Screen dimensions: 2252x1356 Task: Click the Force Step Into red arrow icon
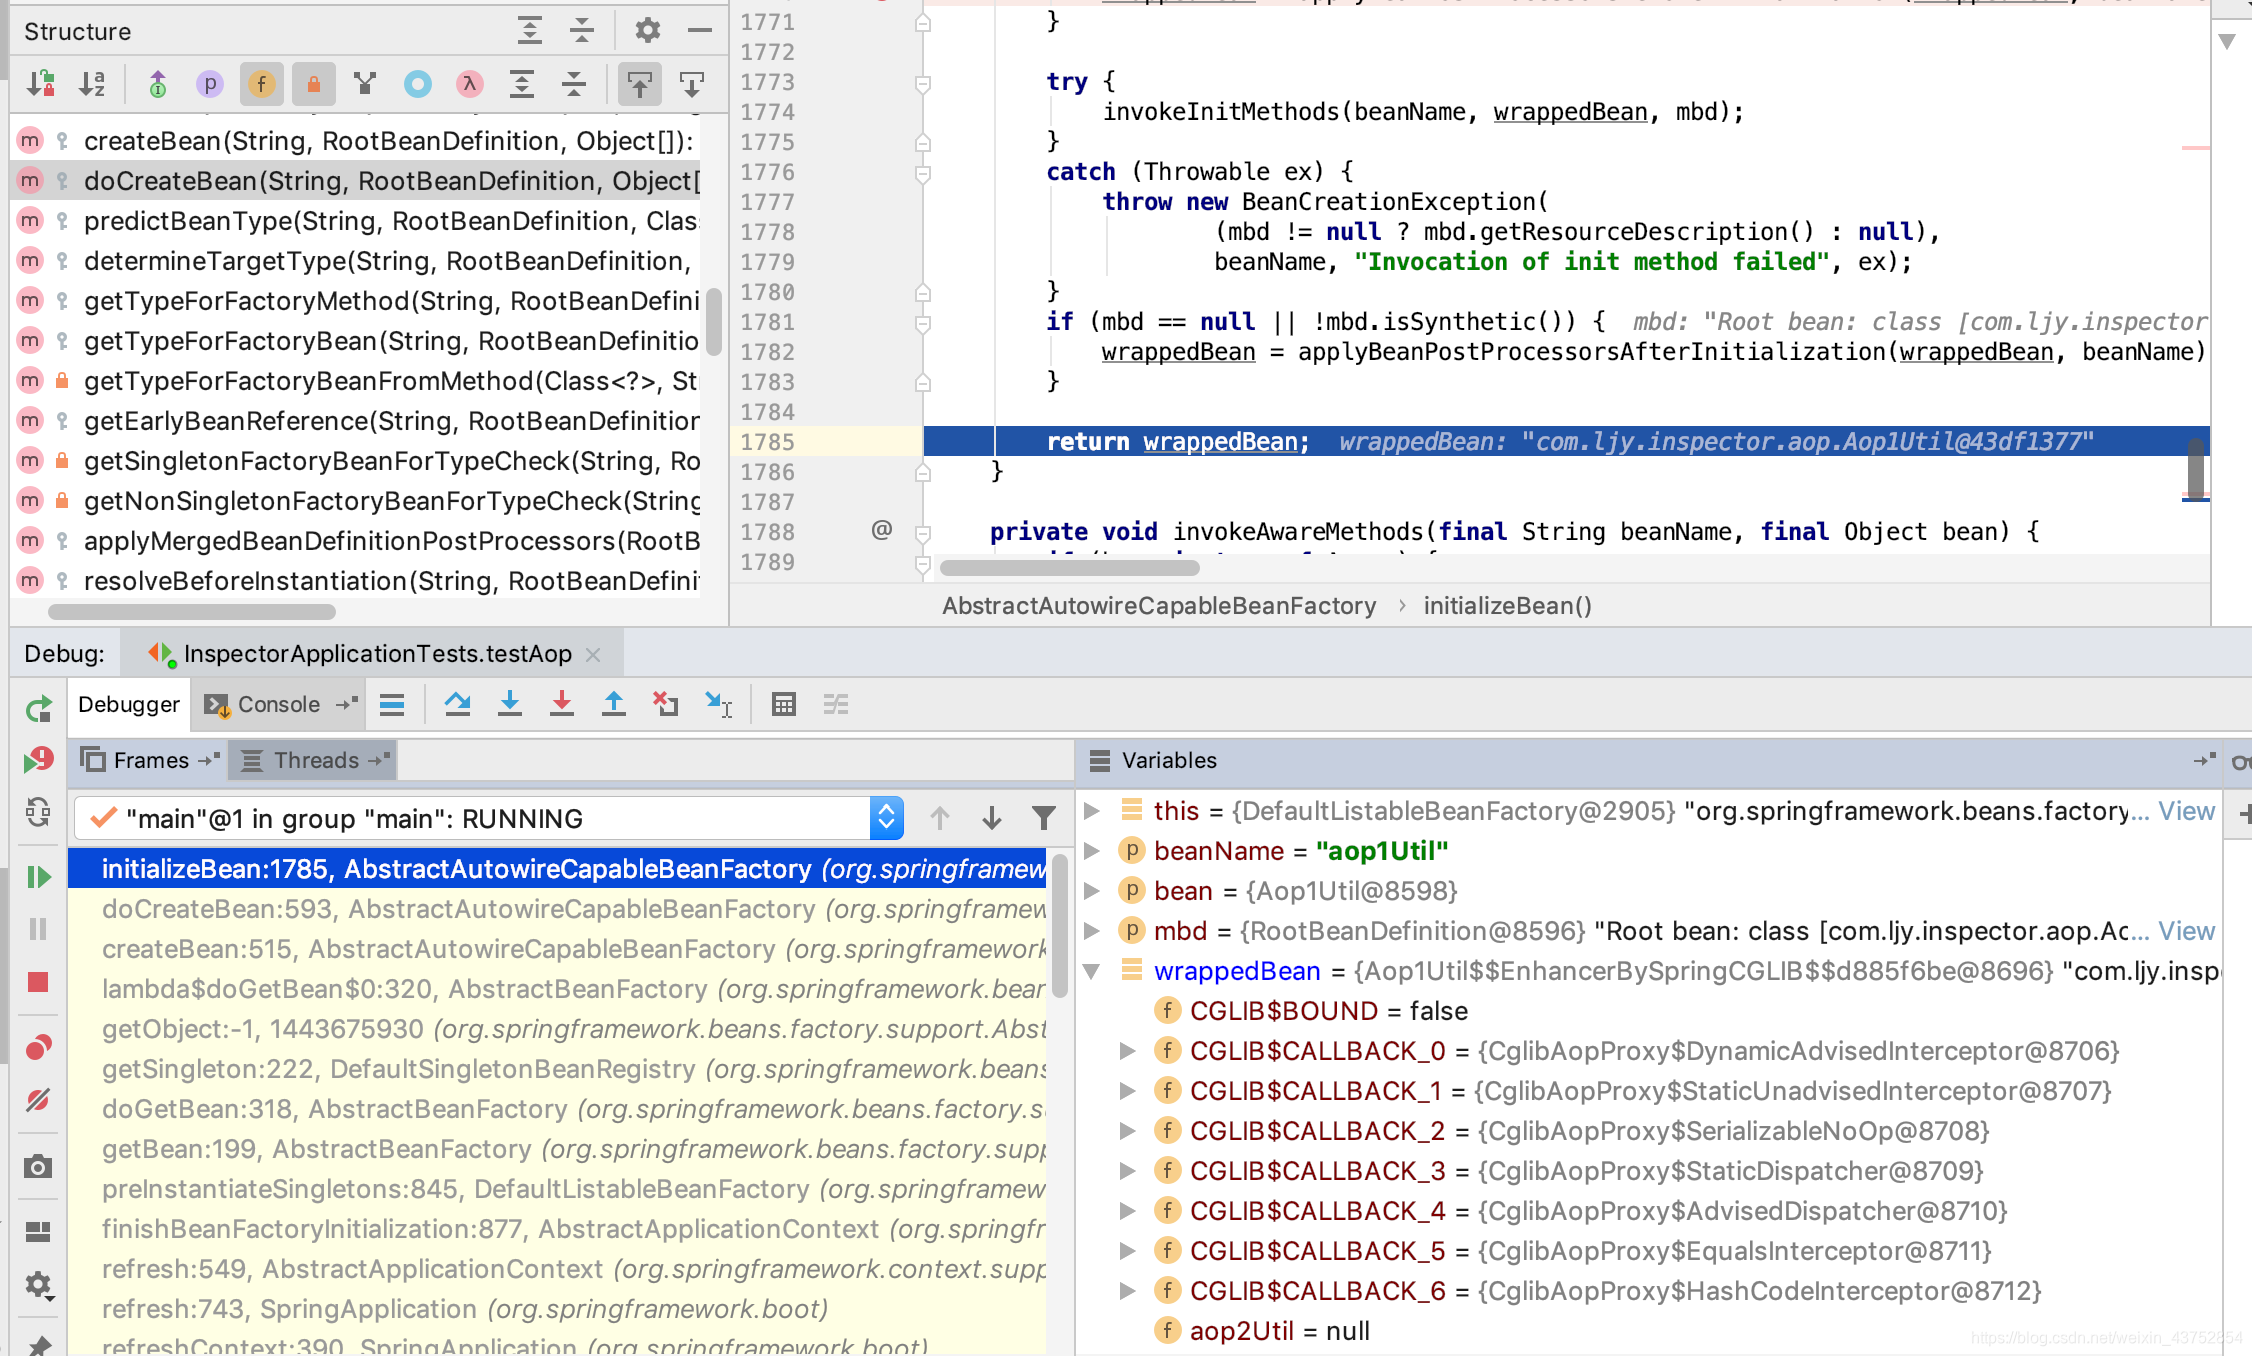point(561,705)
